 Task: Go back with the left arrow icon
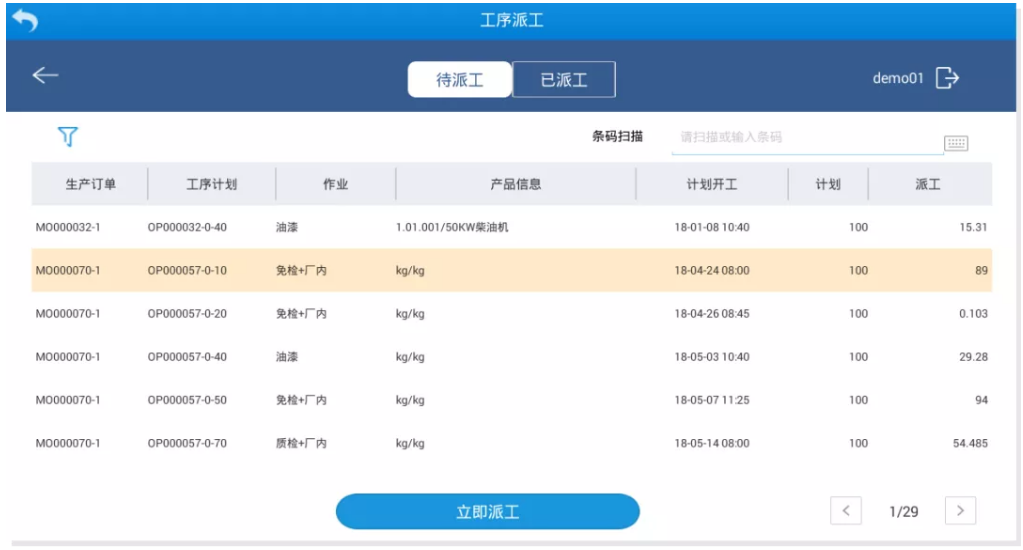(46, 76)
